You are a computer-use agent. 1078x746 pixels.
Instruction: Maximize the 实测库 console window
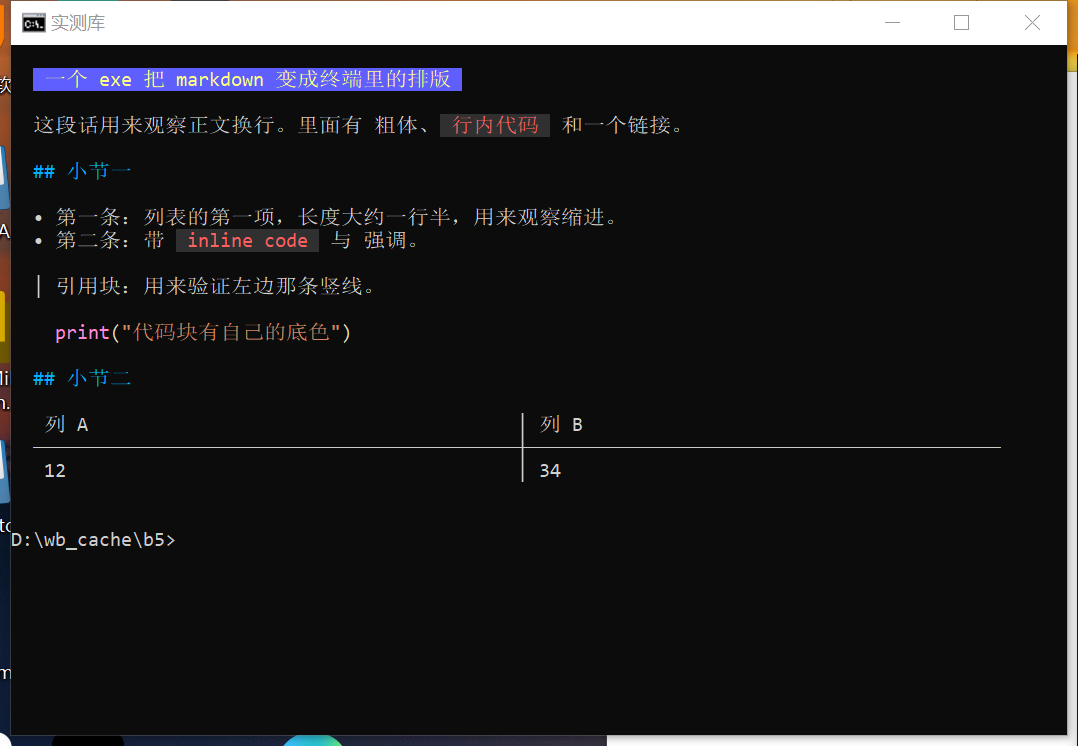[x=961, y=23]
